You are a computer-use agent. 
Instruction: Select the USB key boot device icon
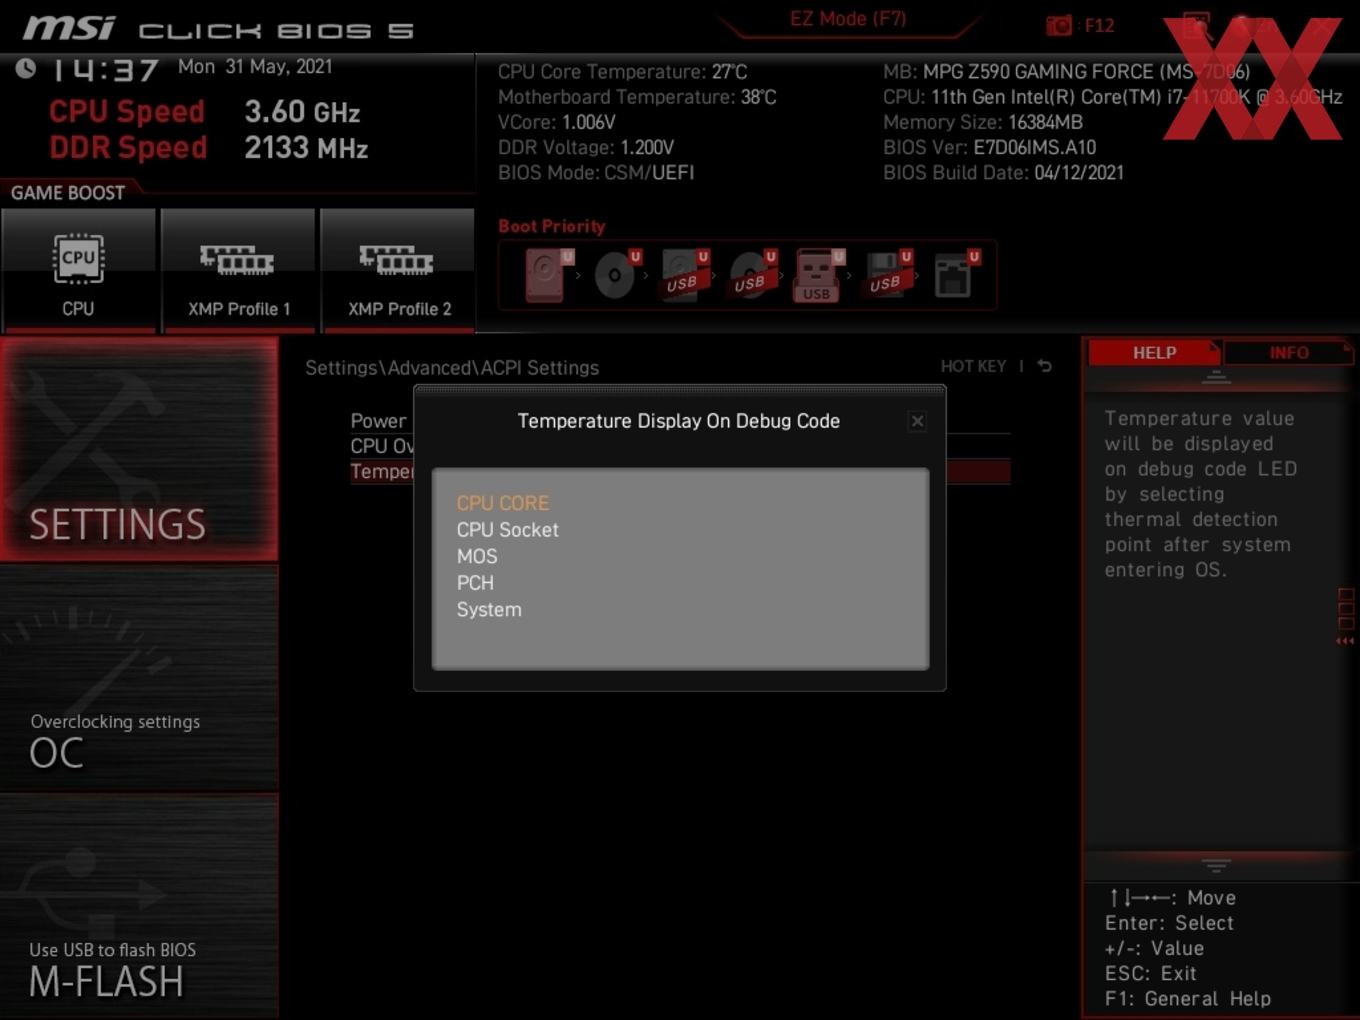(x=819, y=275)
